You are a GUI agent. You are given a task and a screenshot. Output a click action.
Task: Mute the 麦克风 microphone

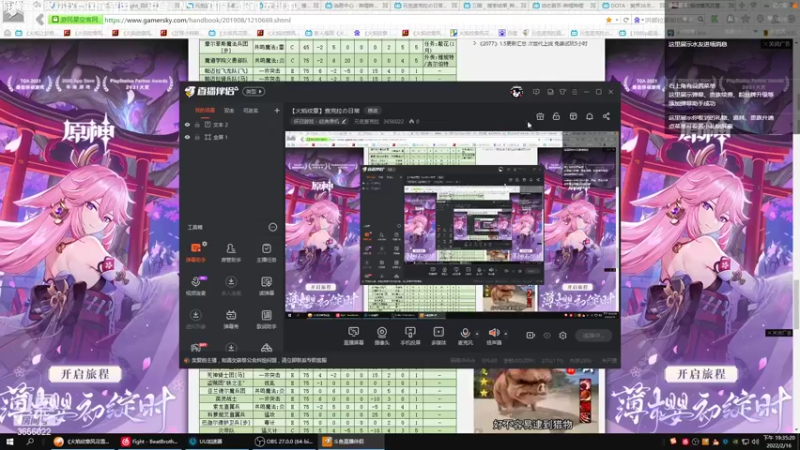465,336
